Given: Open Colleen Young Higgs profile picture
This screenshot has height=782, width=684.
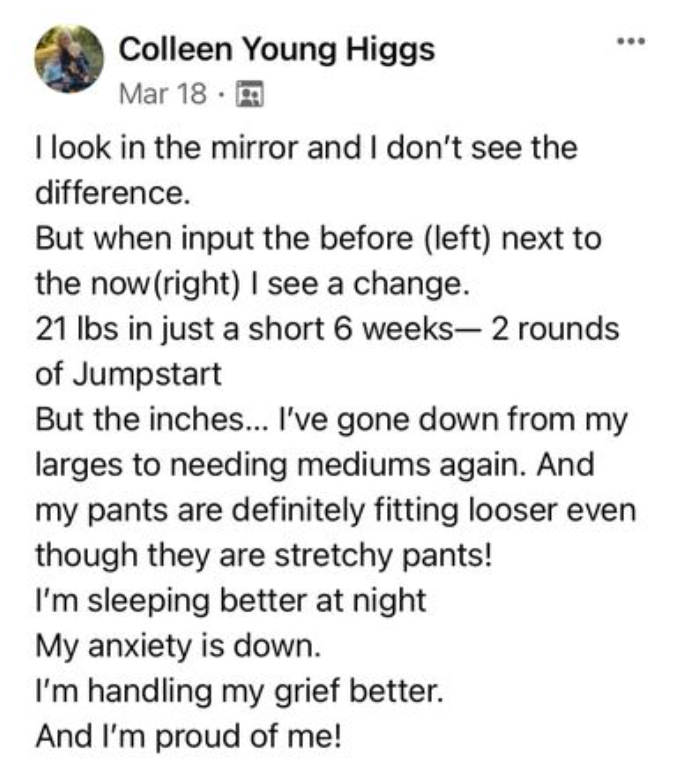Looking at the screenshot, I should (69, 59).
